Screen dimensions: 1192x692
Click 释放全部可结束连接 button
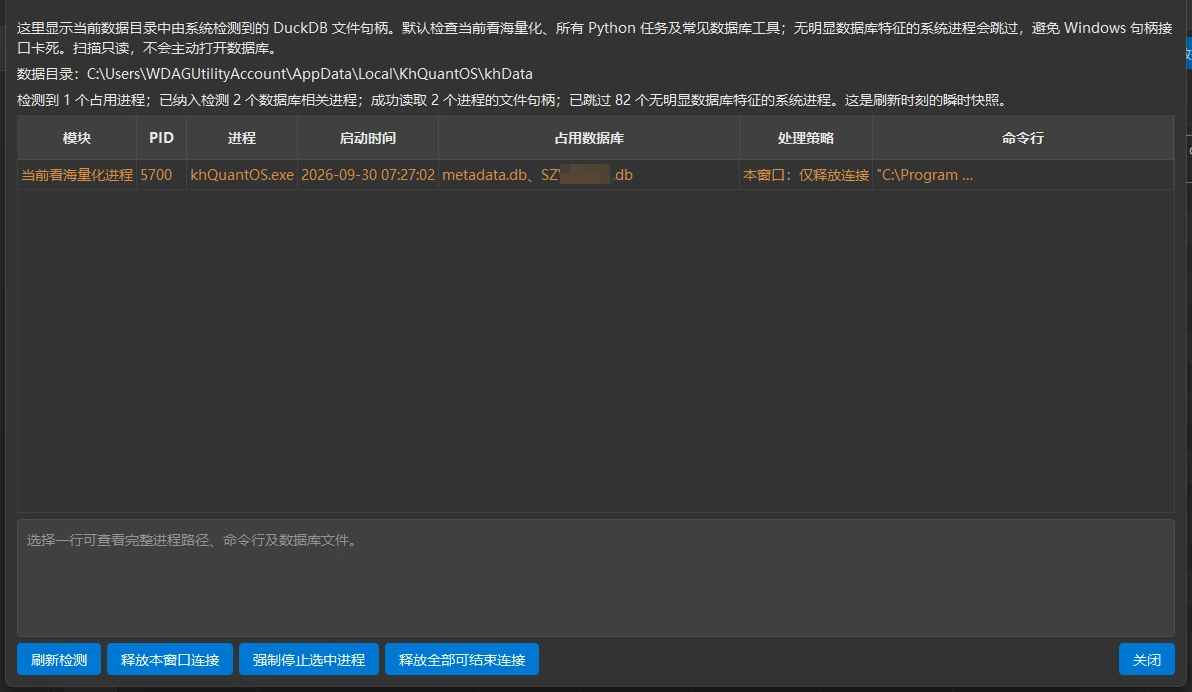point(461,659)
